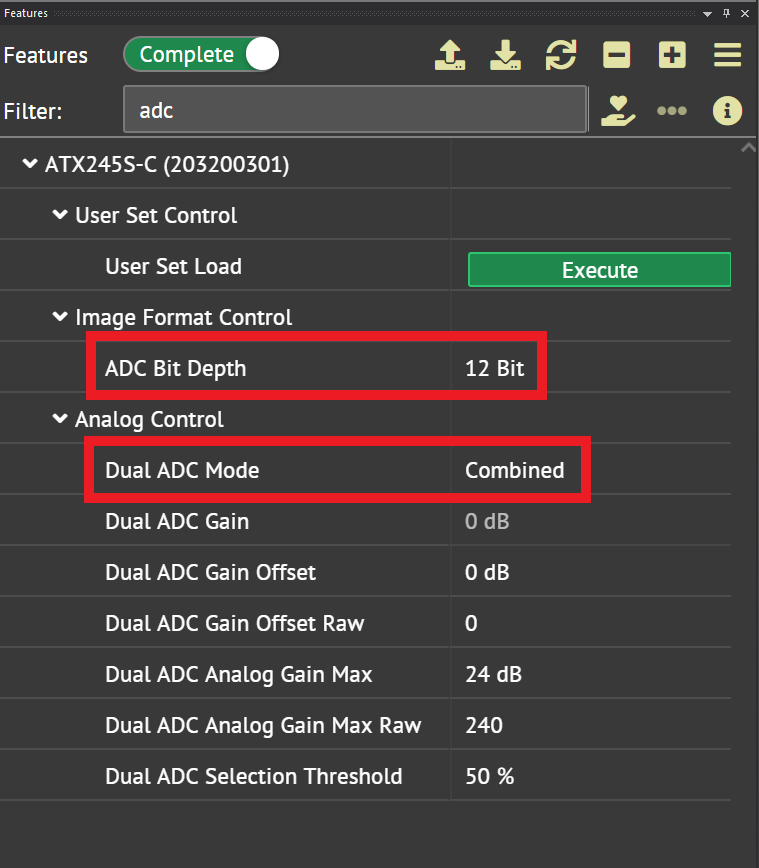Collapse the User Set Control group
Viewport: 759px width, 868px height.
tap(60, 215)
